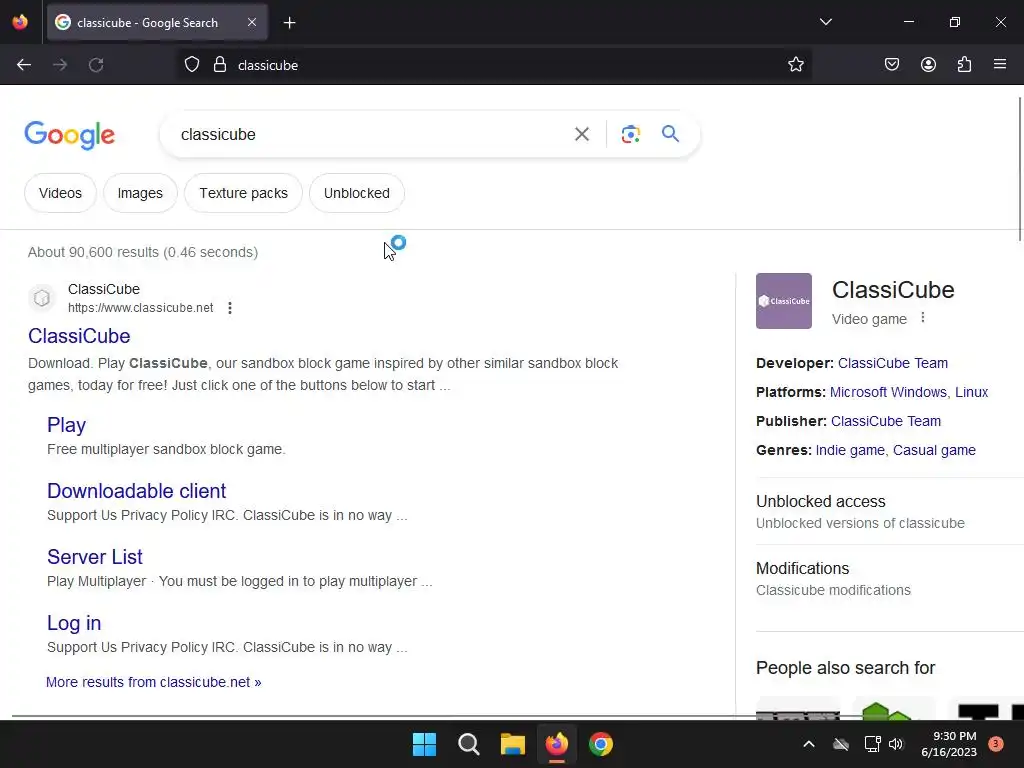Image resolution: width=1024 pixels, height=768 pixels.
Task: Open the Server List sitelink
Action: tap(95, 557)
